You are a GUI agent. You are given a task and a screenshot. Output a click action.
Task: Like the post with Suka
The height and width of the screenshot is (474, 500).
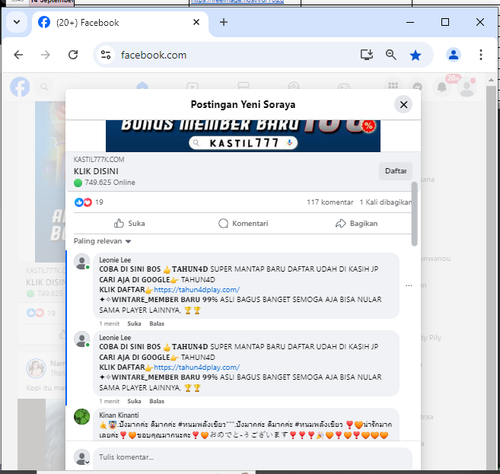pos(129,223)
